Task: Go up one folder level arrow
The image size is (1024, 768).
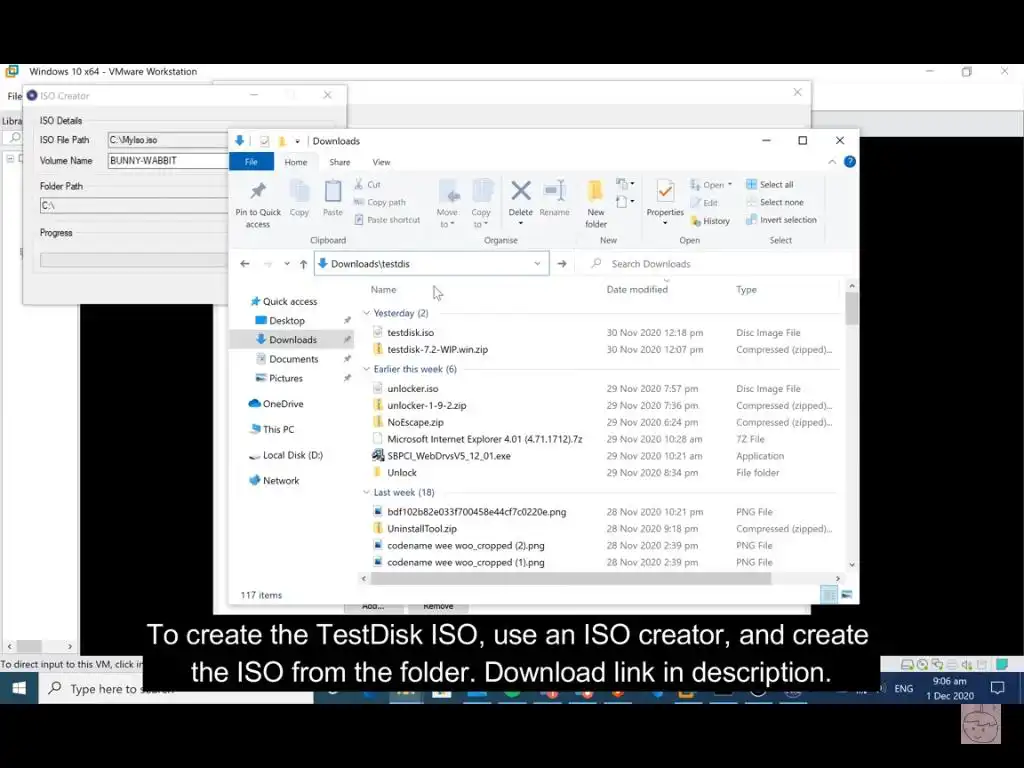Action: pyautogui.click(x=303, y=264)
